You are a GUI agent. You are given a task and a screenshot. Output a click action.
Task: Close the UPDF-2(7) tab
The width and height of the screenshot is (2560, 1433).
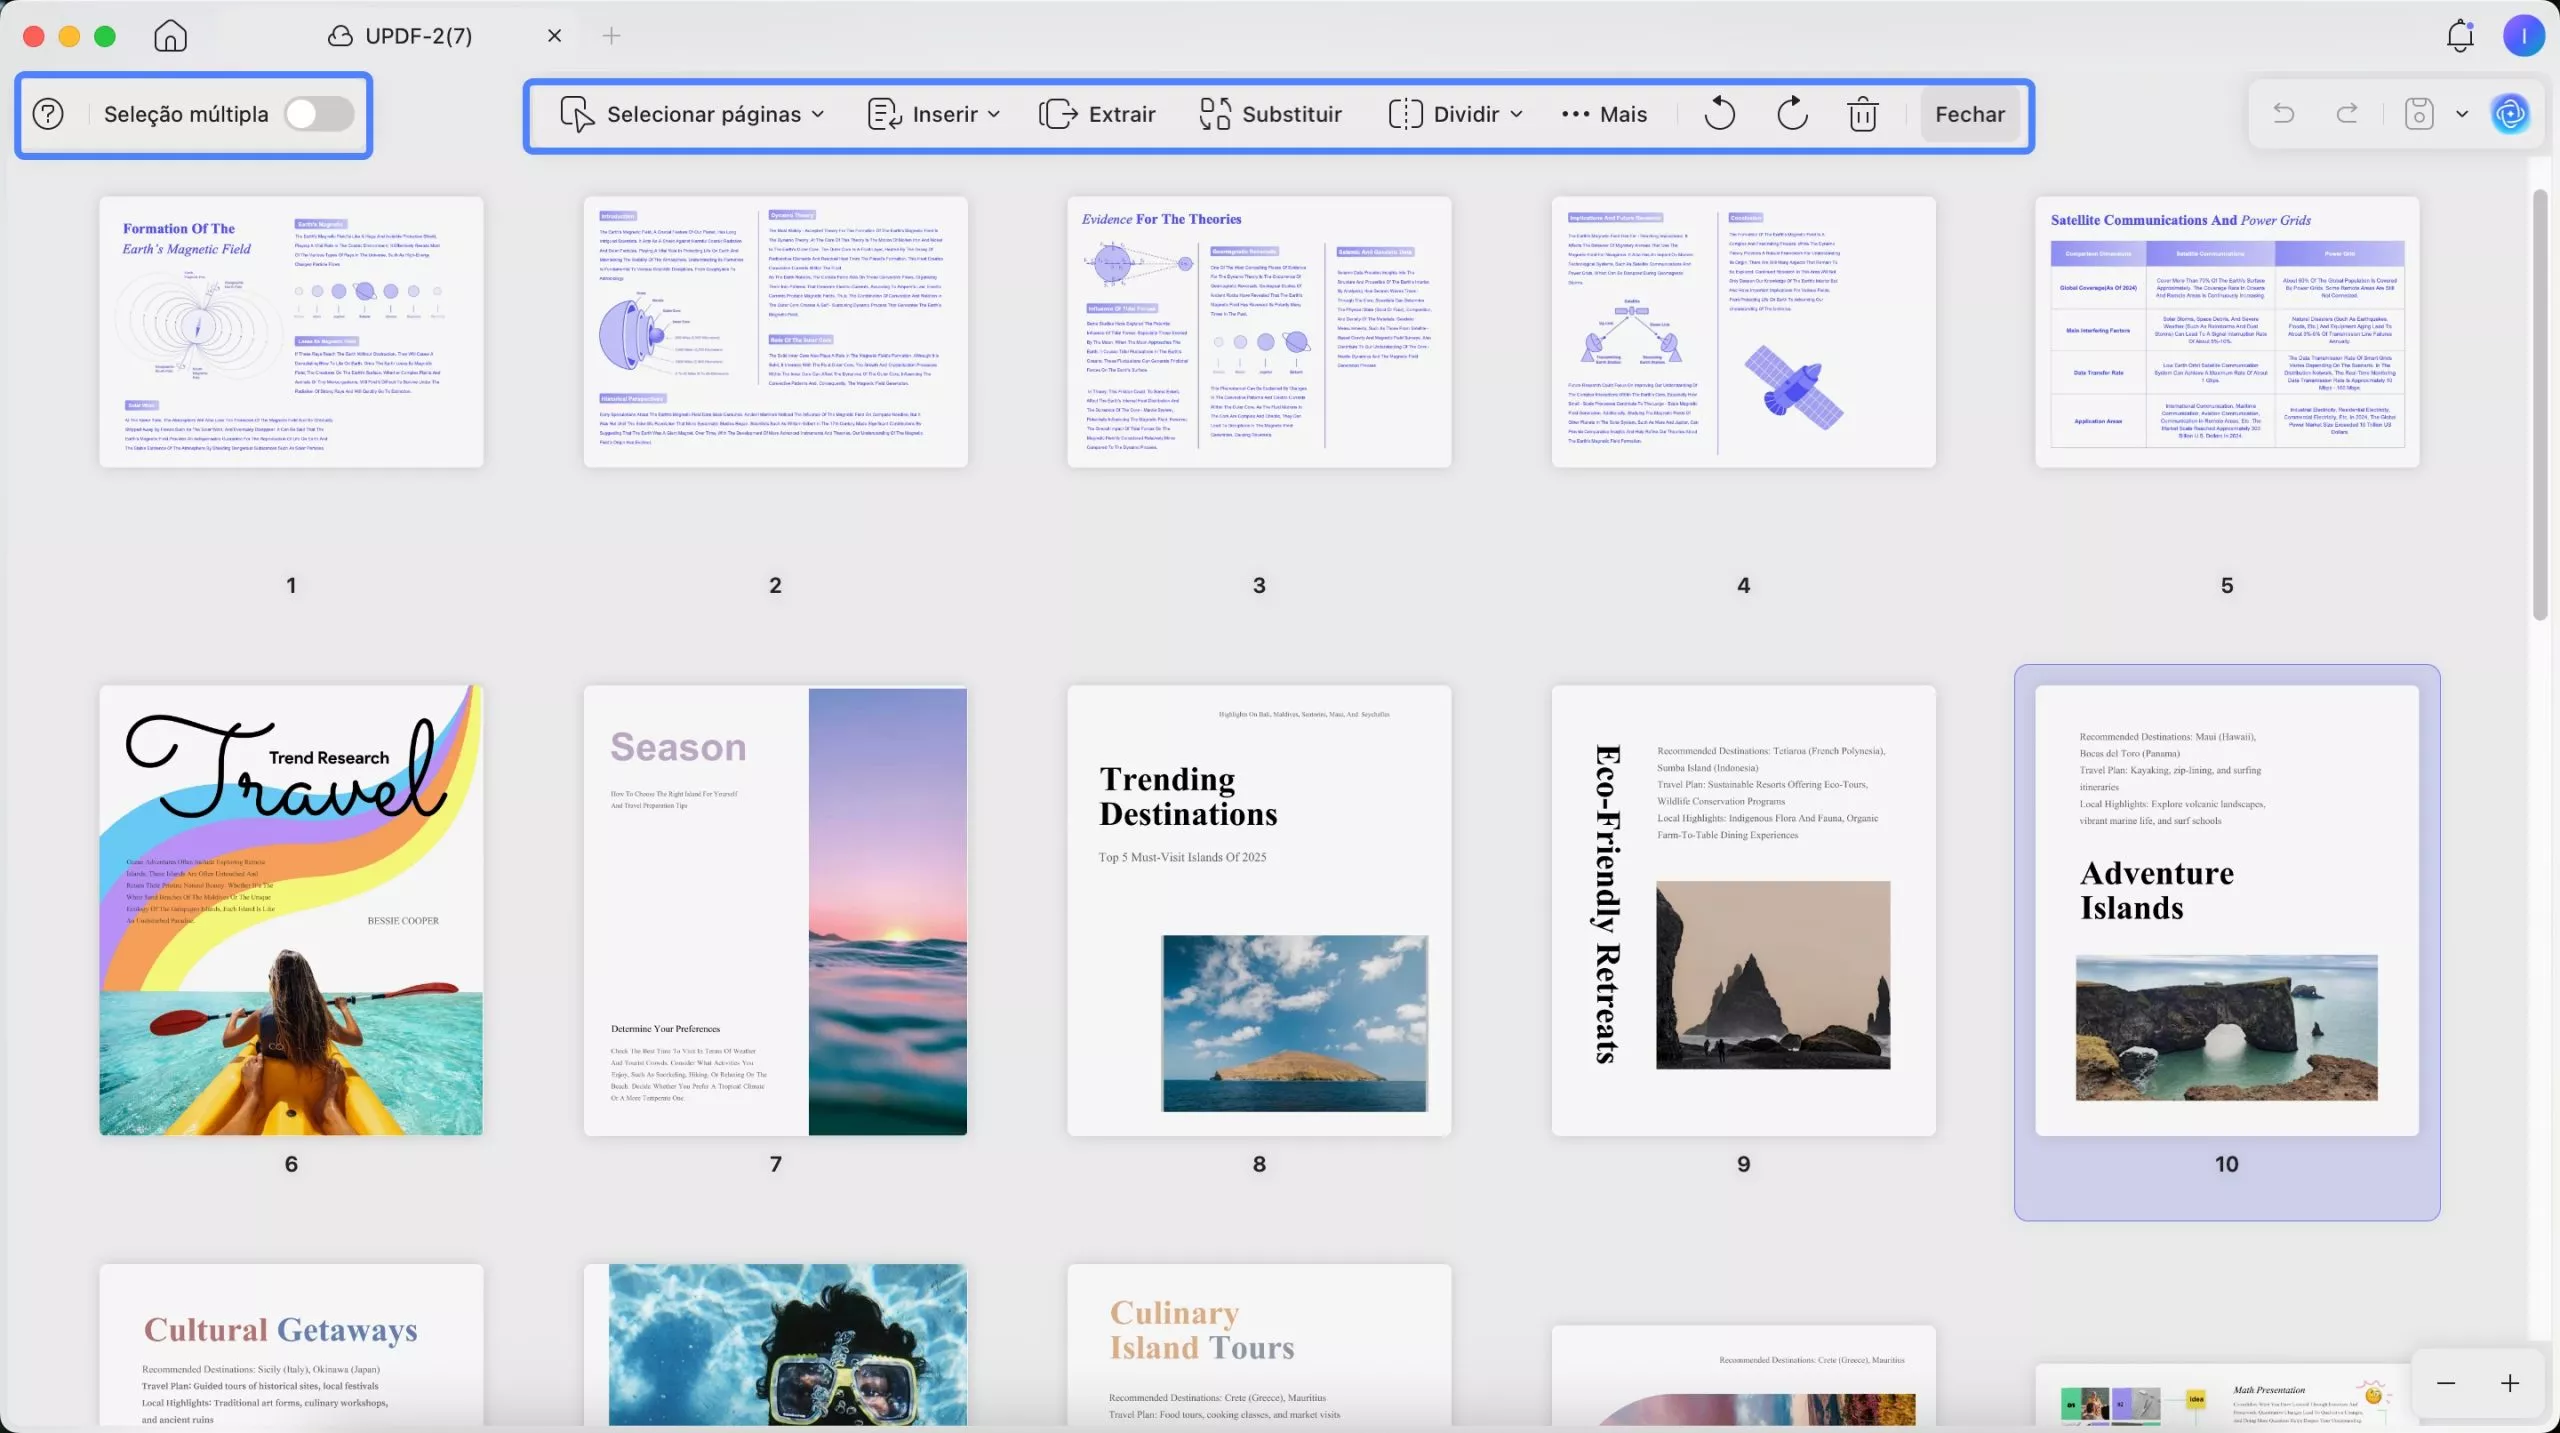(x=555, y=36)
